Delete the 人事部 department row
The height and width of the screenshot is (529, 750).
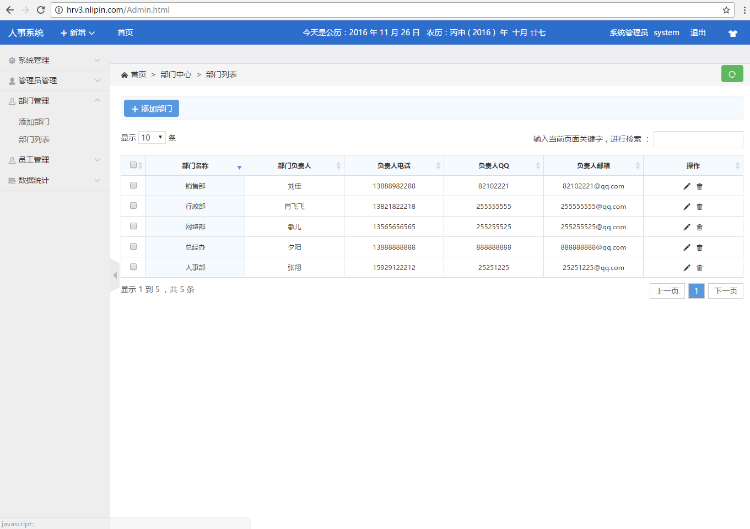pyautogui.click(x=699, y=267)
